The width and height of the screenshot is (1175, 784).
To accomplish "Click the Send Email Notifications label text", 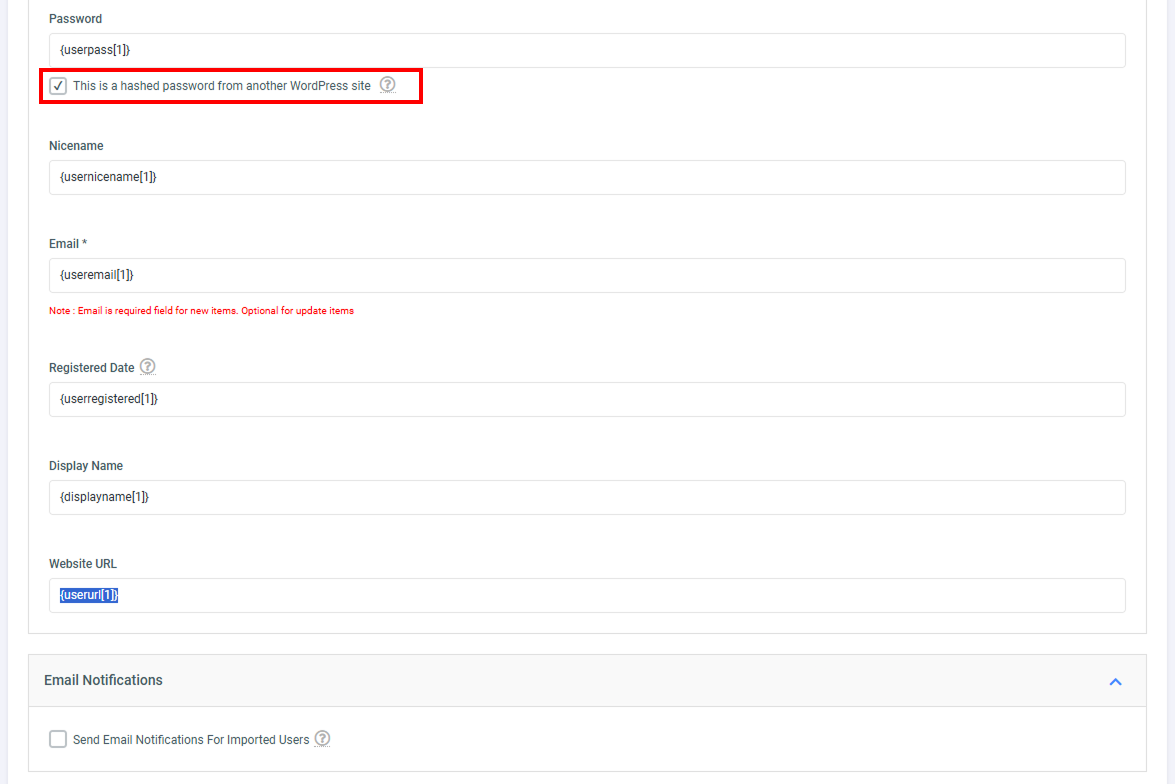I will coord(191,740).
